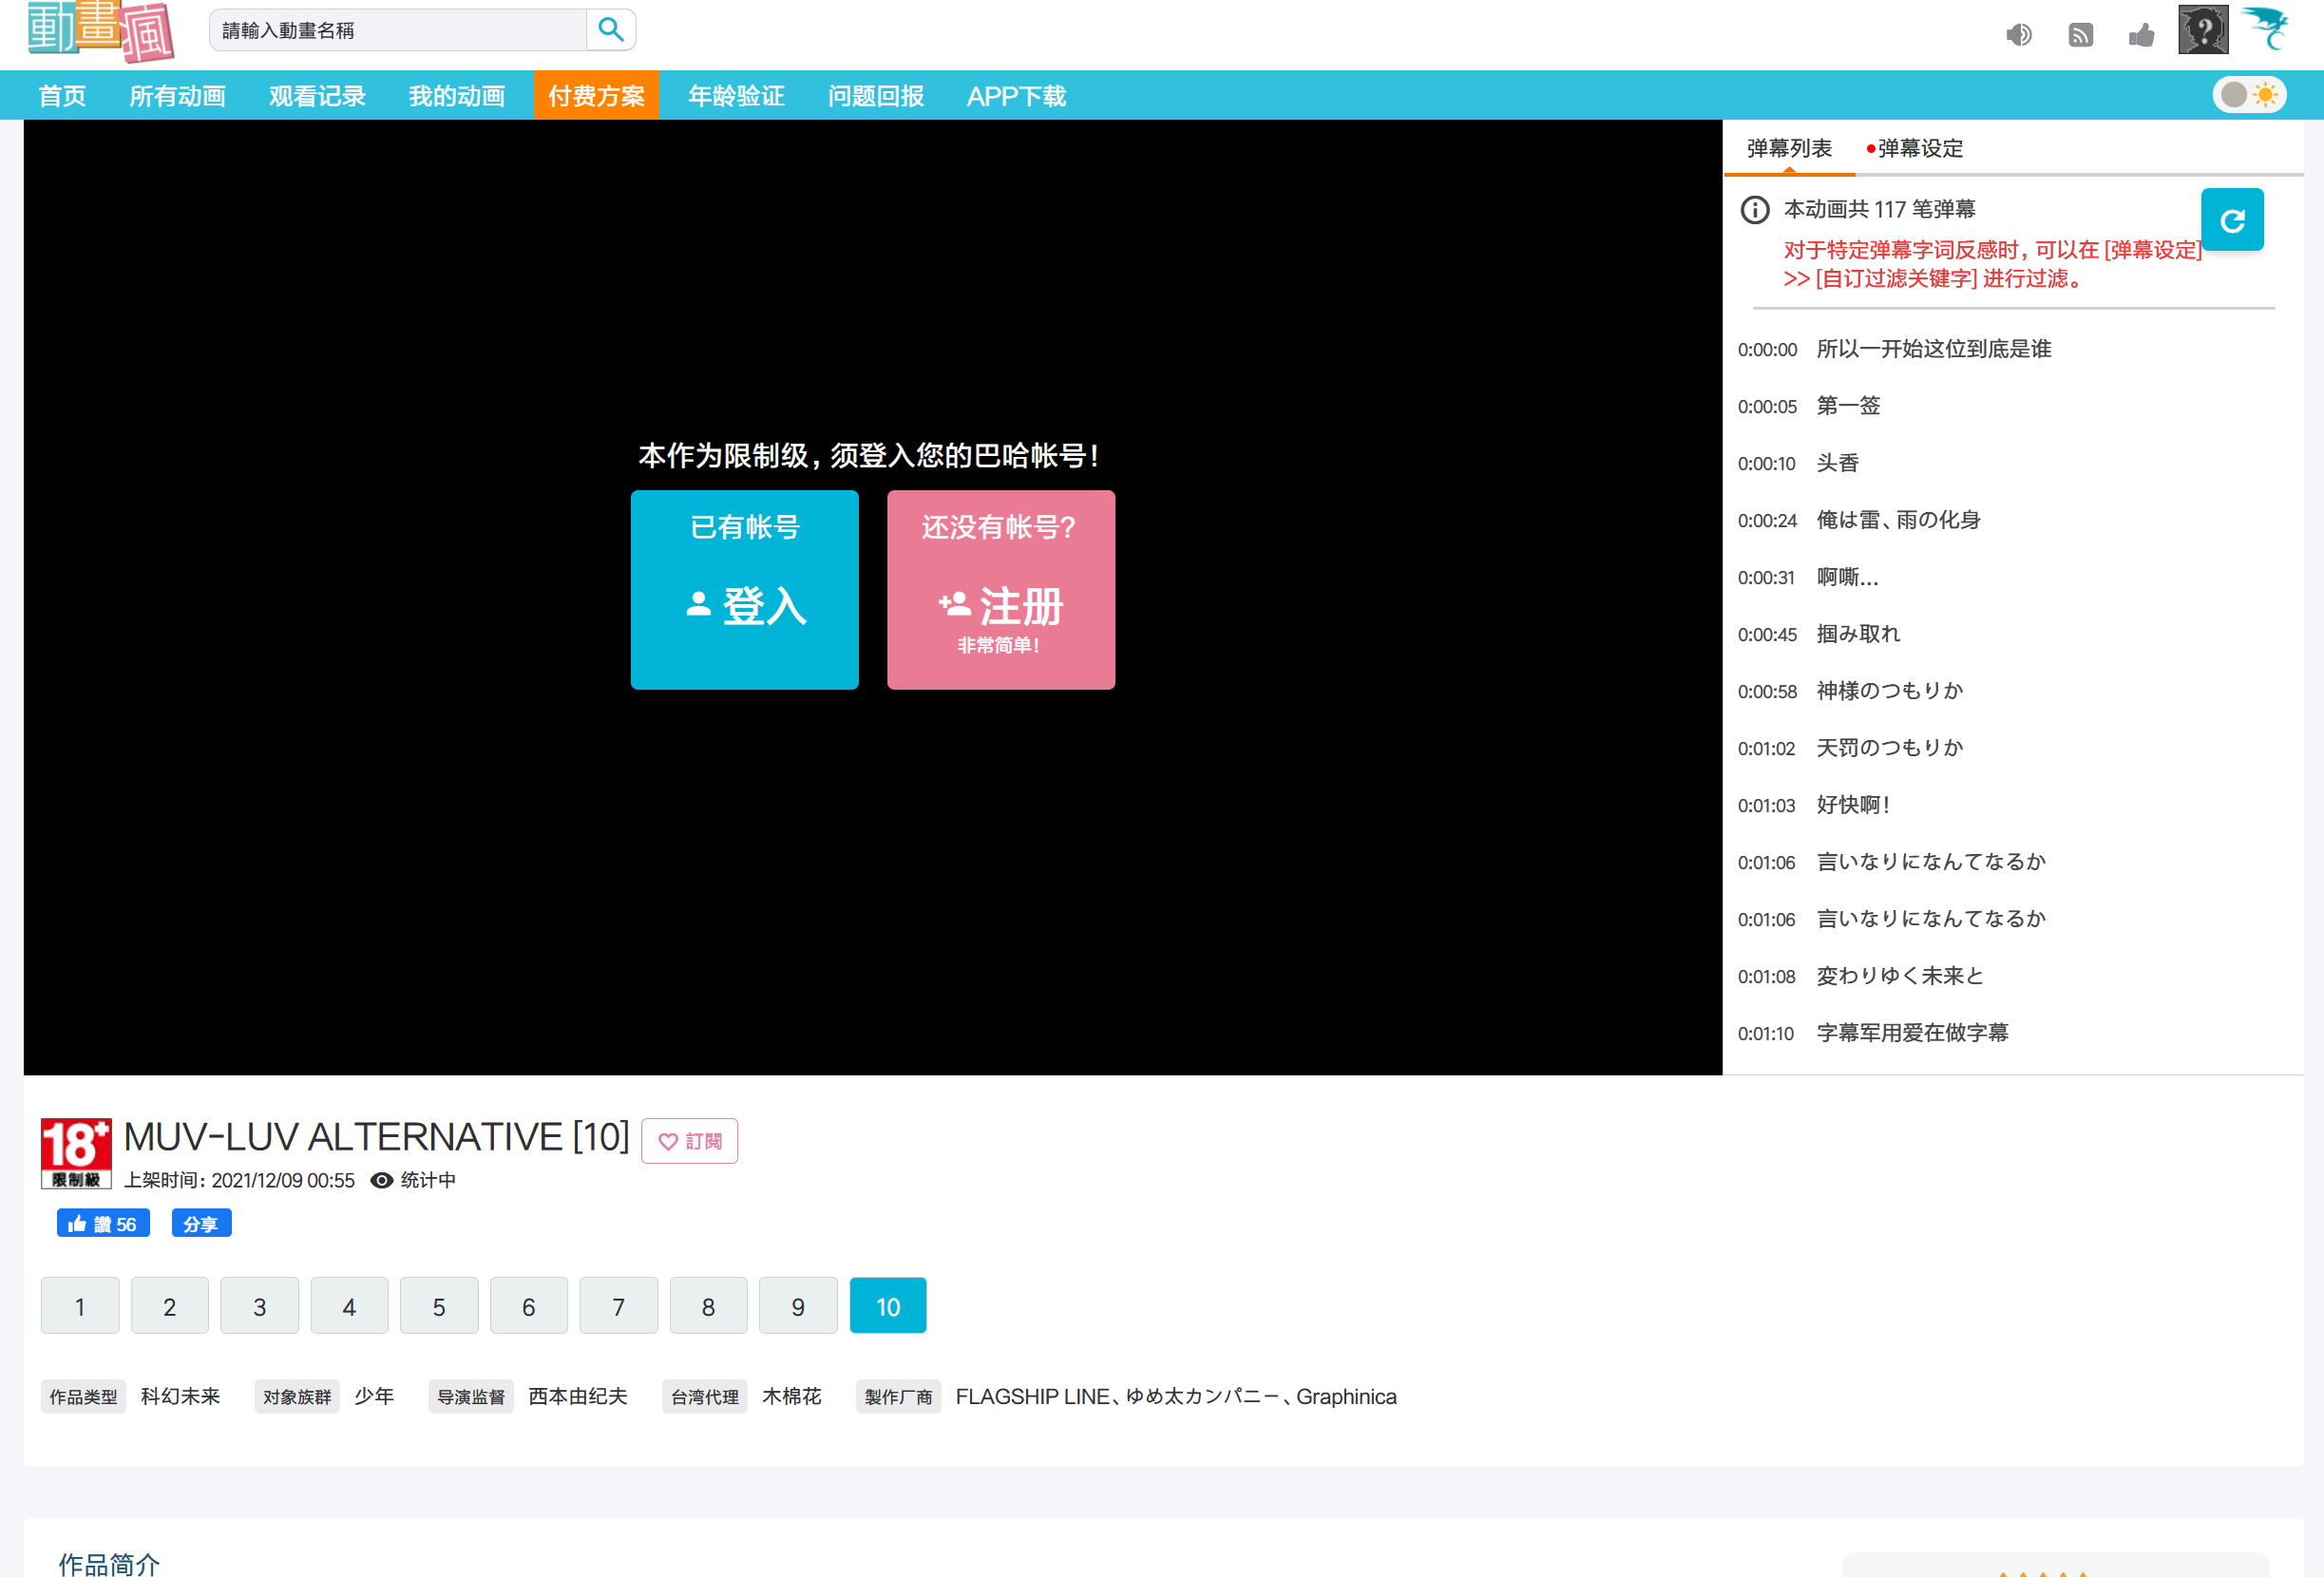The width and height of the screenshot is (2324, 1577).
Task: Toggle the dark/light theme switch
Action: tap(2248, 95)
